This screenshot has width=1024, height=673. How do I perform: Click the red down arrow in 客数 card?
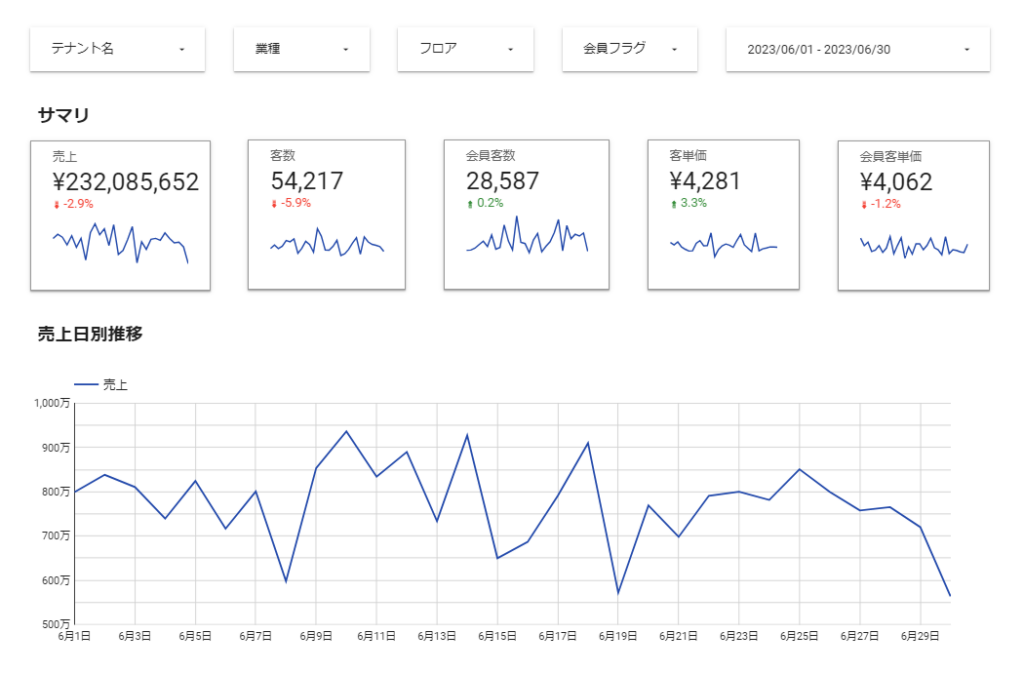tap(274, 204)
